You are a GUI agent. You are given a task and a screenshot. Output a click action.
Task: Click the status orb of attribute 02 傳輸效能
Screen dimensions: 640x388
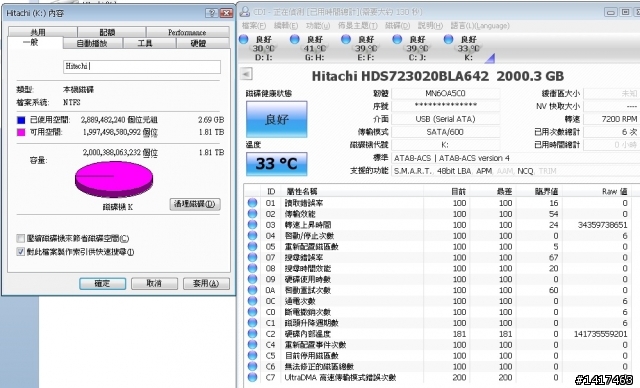[x=252, y=214]
